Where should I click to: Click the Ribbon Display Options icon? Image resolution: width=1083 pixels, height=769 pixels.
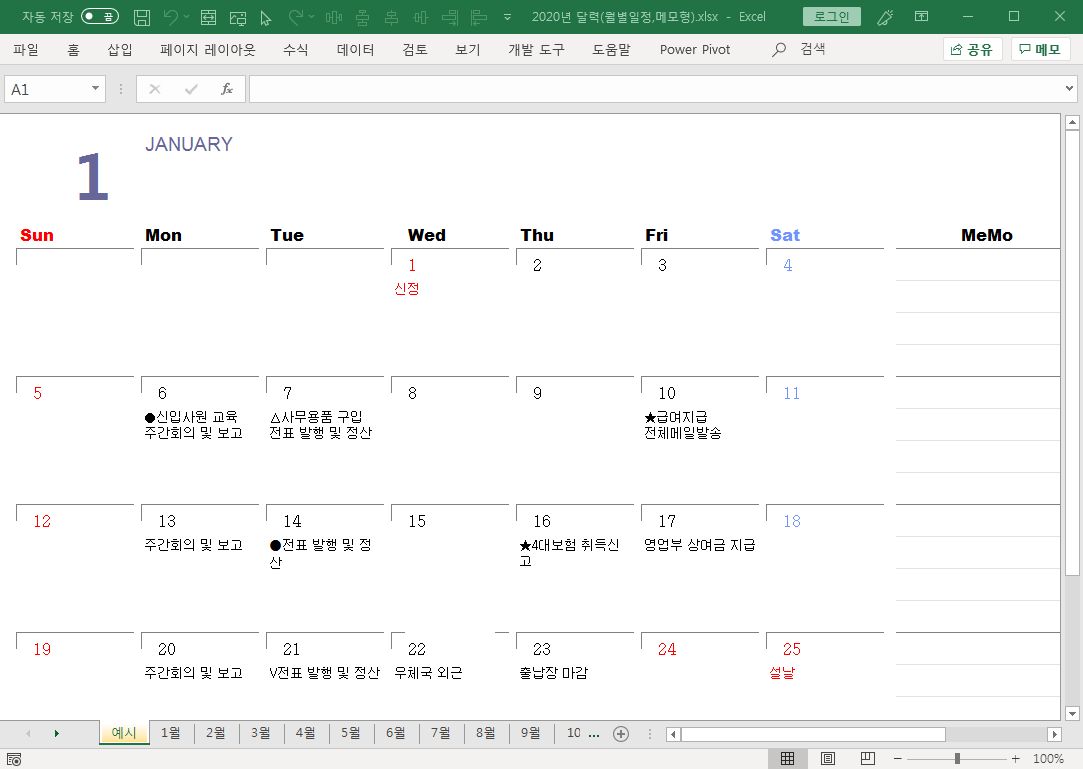921,17
